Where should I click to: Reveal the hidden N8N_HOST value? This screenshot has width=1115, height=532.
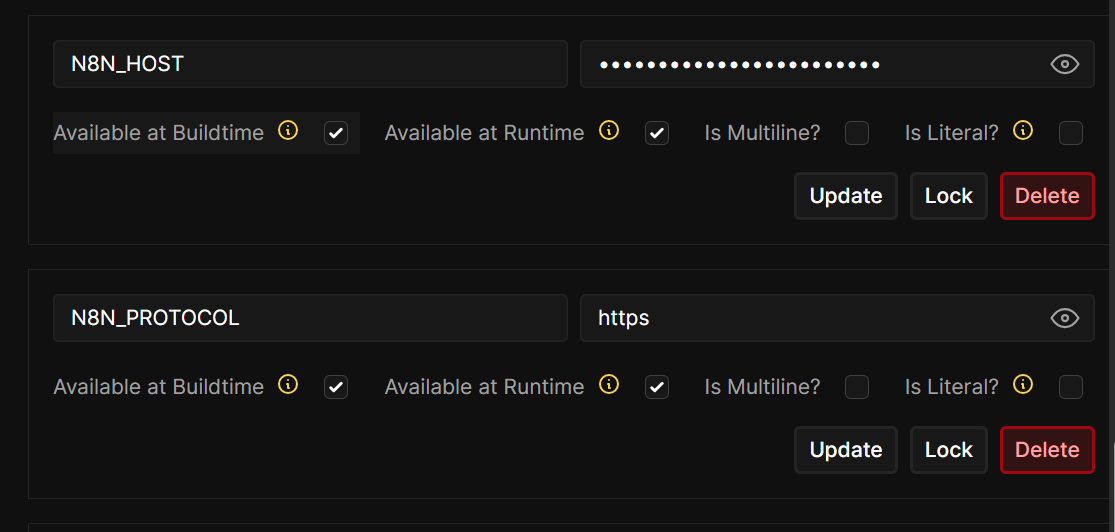click(1064, 65)
